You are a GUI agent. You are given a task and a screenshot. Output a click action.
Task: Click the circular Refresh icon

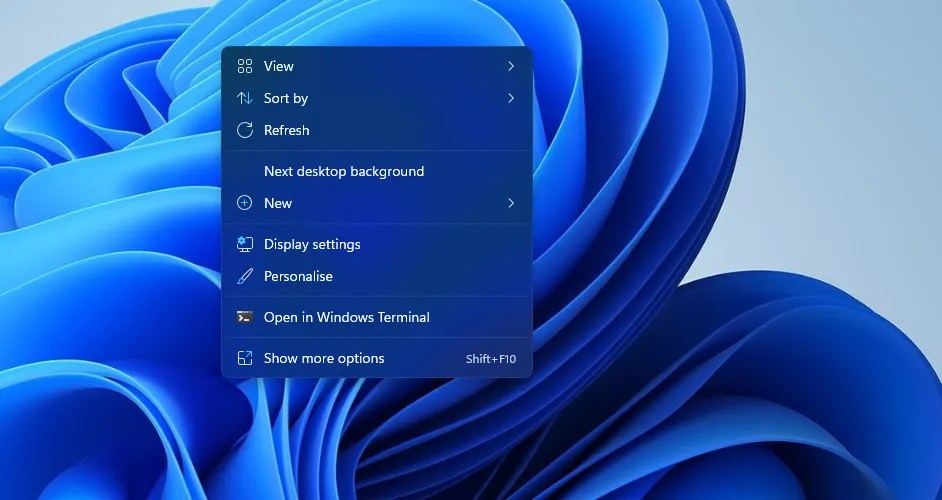pyautogui.click(x=245, y=130)
